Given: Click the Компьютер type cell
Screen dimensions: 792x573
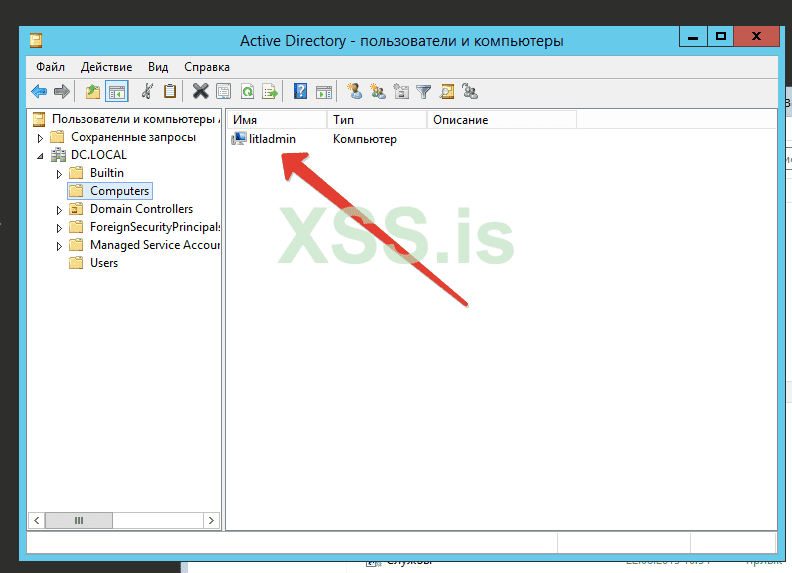Looking at the screenshot, I should [x=365, y=138].
